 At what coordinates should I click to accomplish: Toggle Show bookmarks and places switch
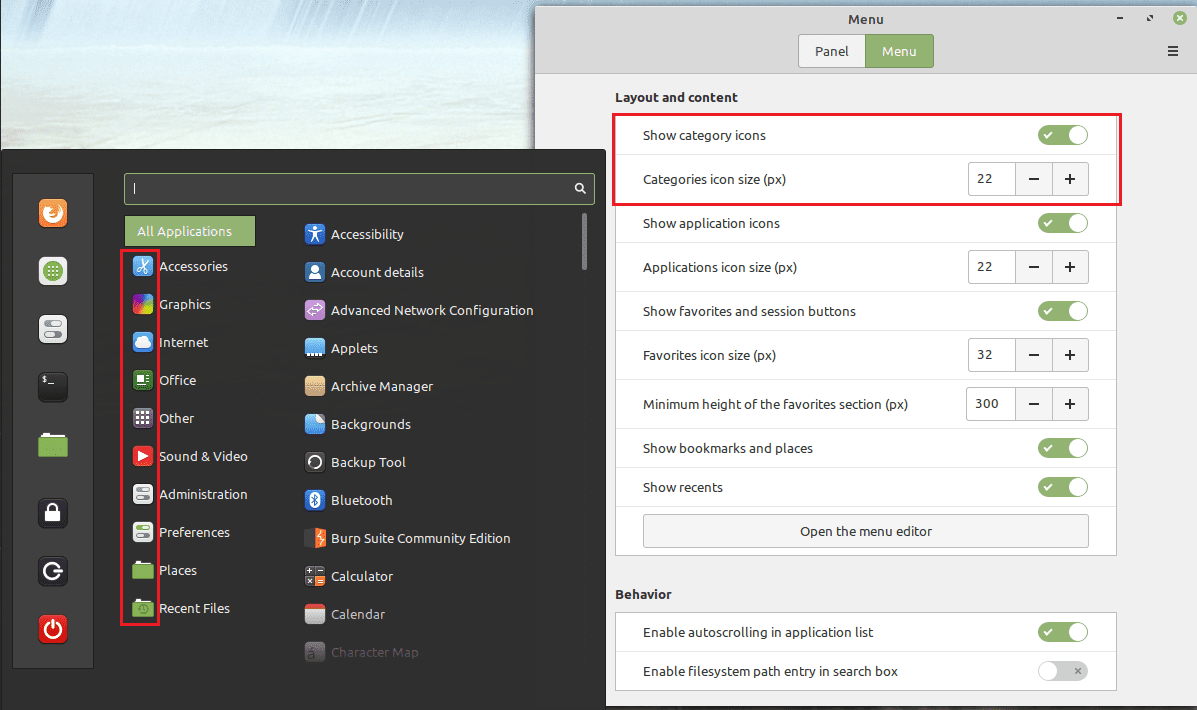pos(1063,448)
